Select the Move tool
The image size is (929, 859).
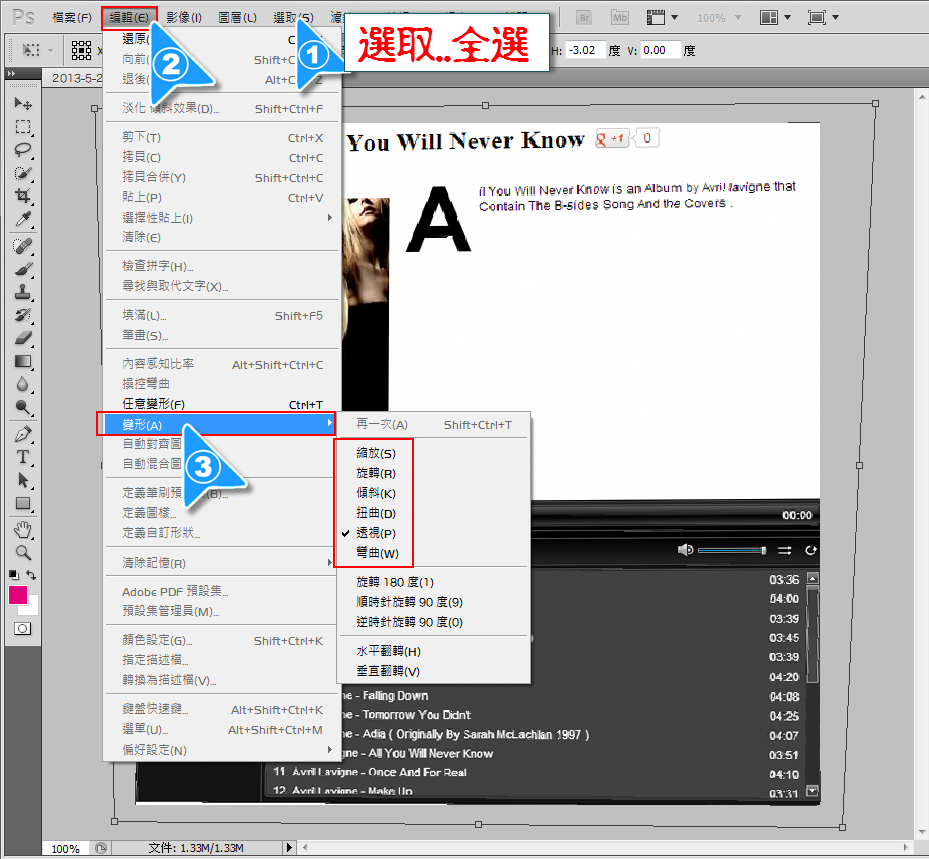23,104
